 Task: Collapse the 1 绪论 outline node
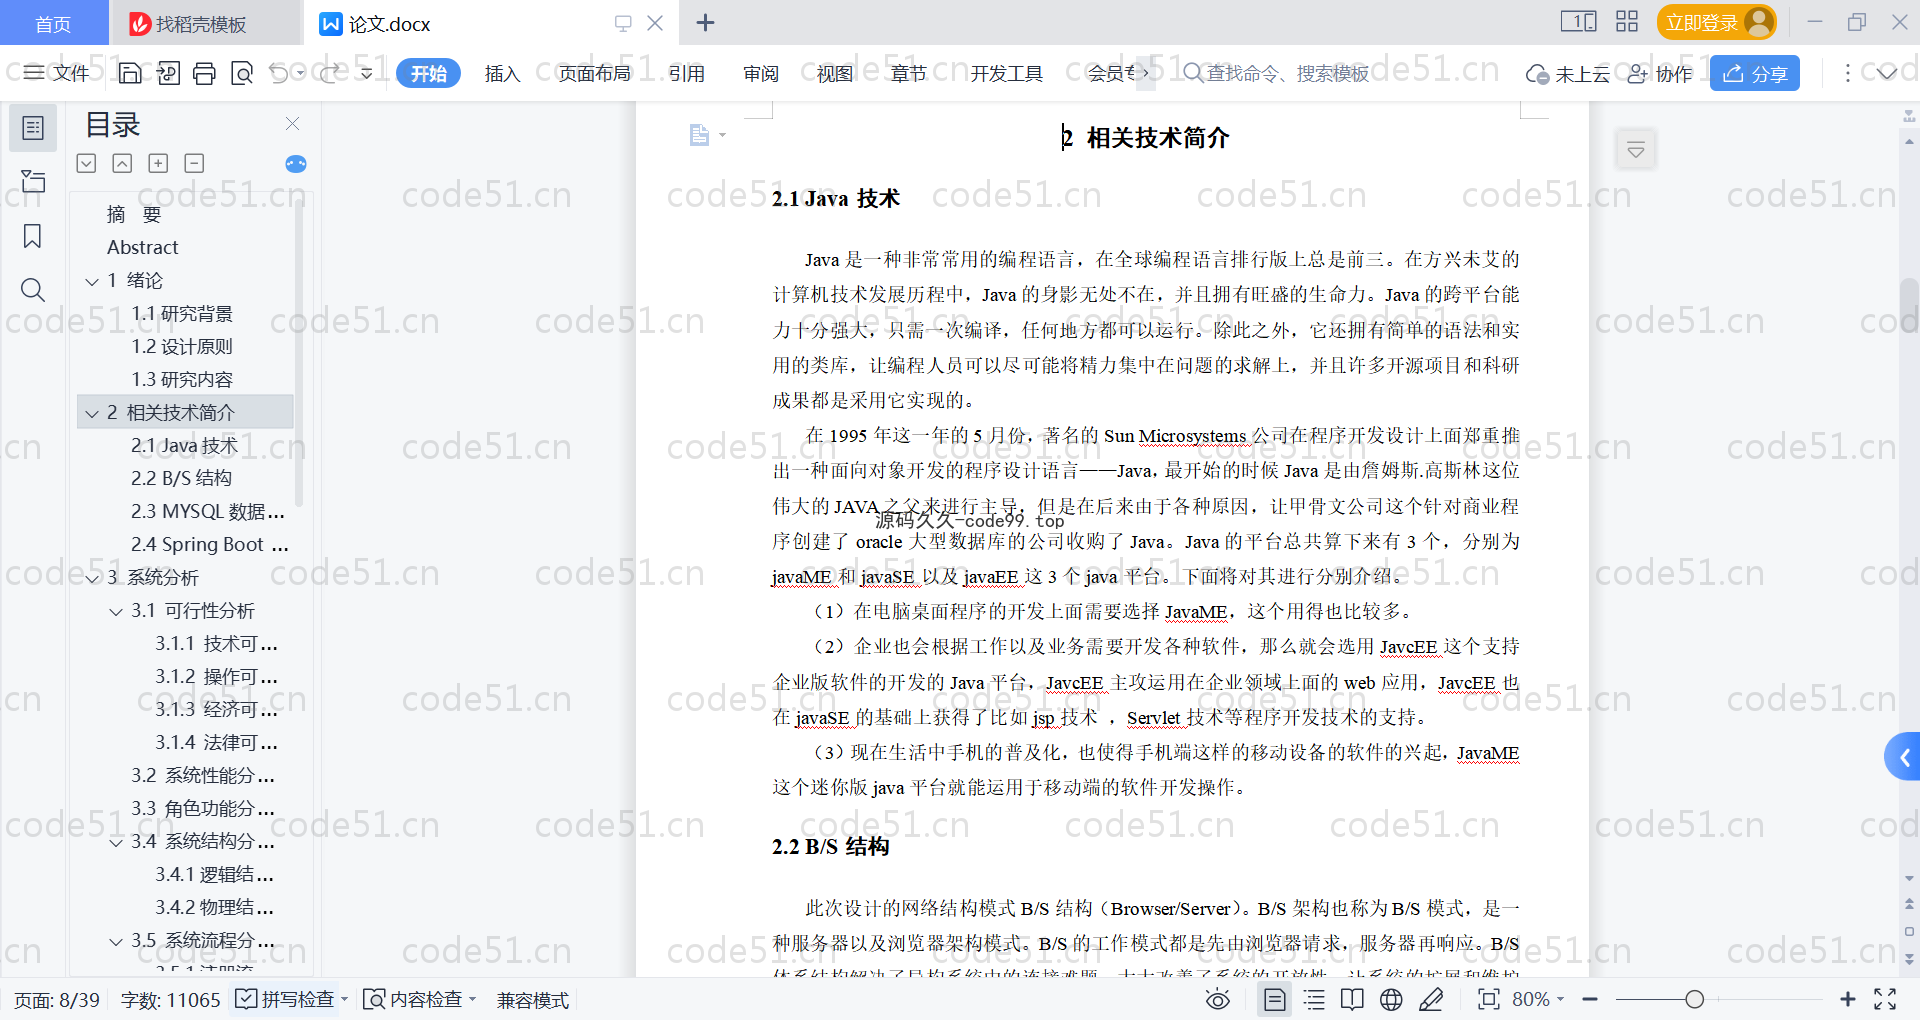[x=92, y=281]
